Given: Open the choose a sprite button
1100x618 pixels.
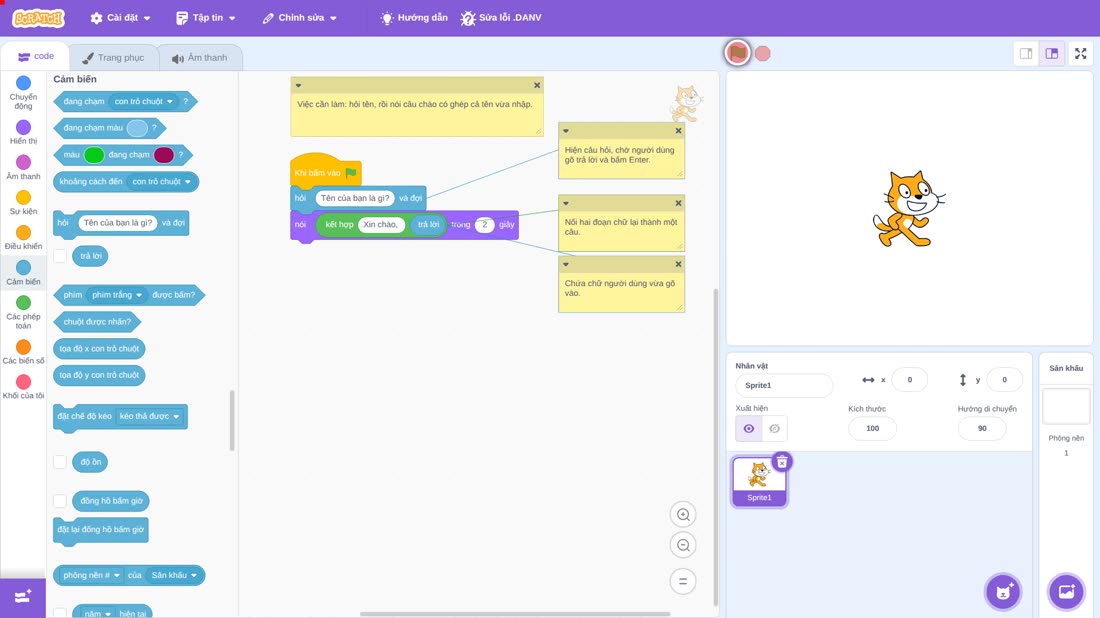Looking at the screenshot, I should pyautogui.click(x=1003, y=591).
